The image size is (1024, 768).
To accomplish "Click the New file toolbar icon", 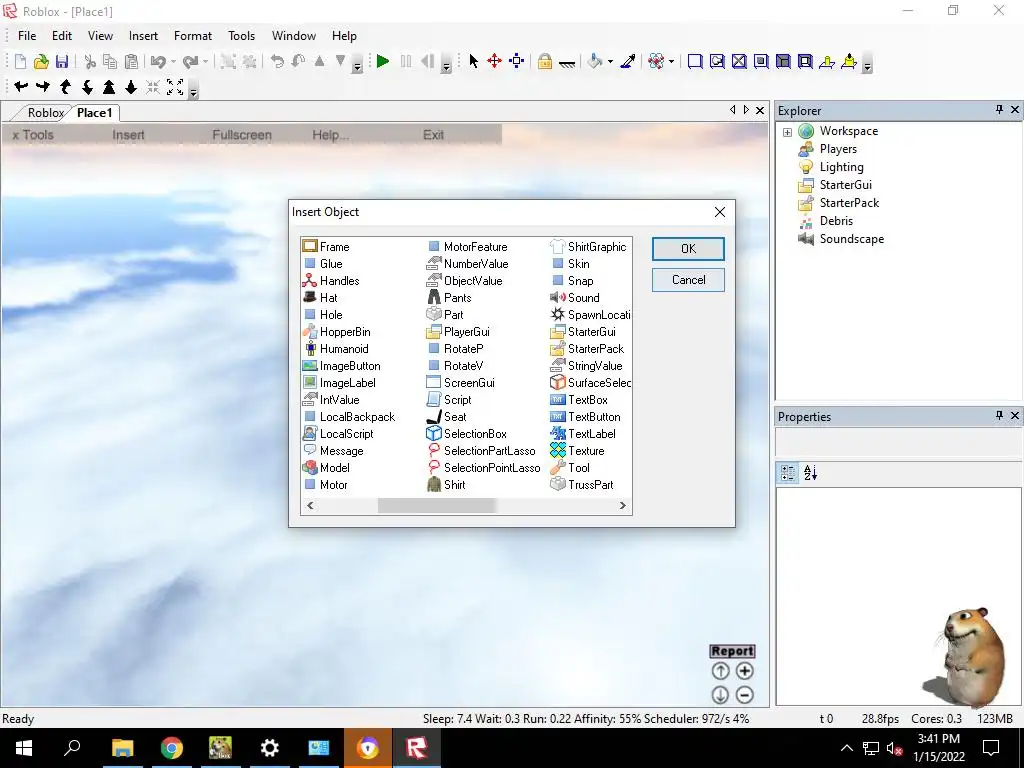I will pyautogui.click(x=20, y=61).
